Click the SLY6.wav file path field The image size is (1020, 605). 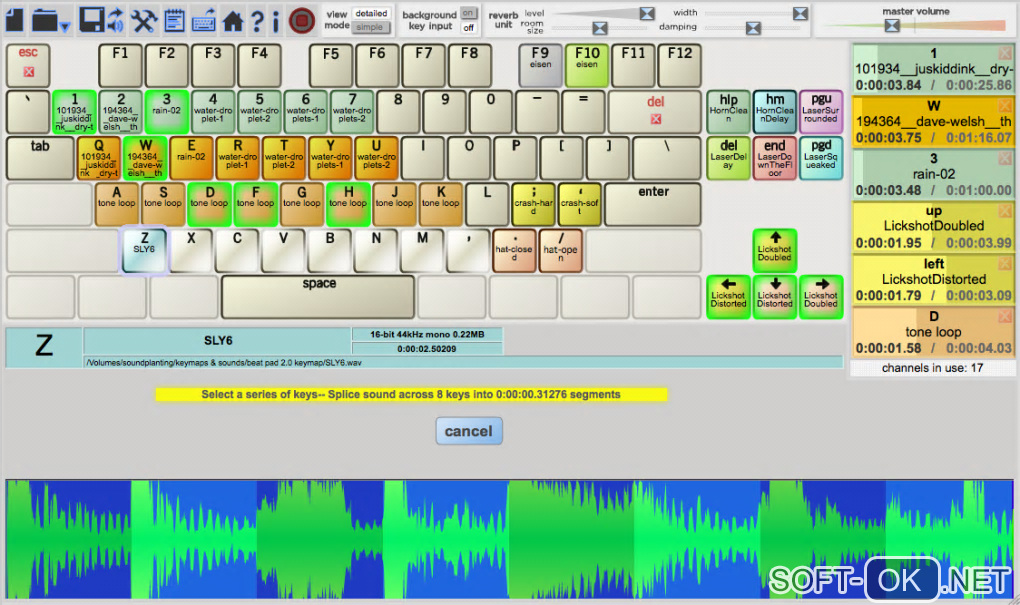click(463, 362)
